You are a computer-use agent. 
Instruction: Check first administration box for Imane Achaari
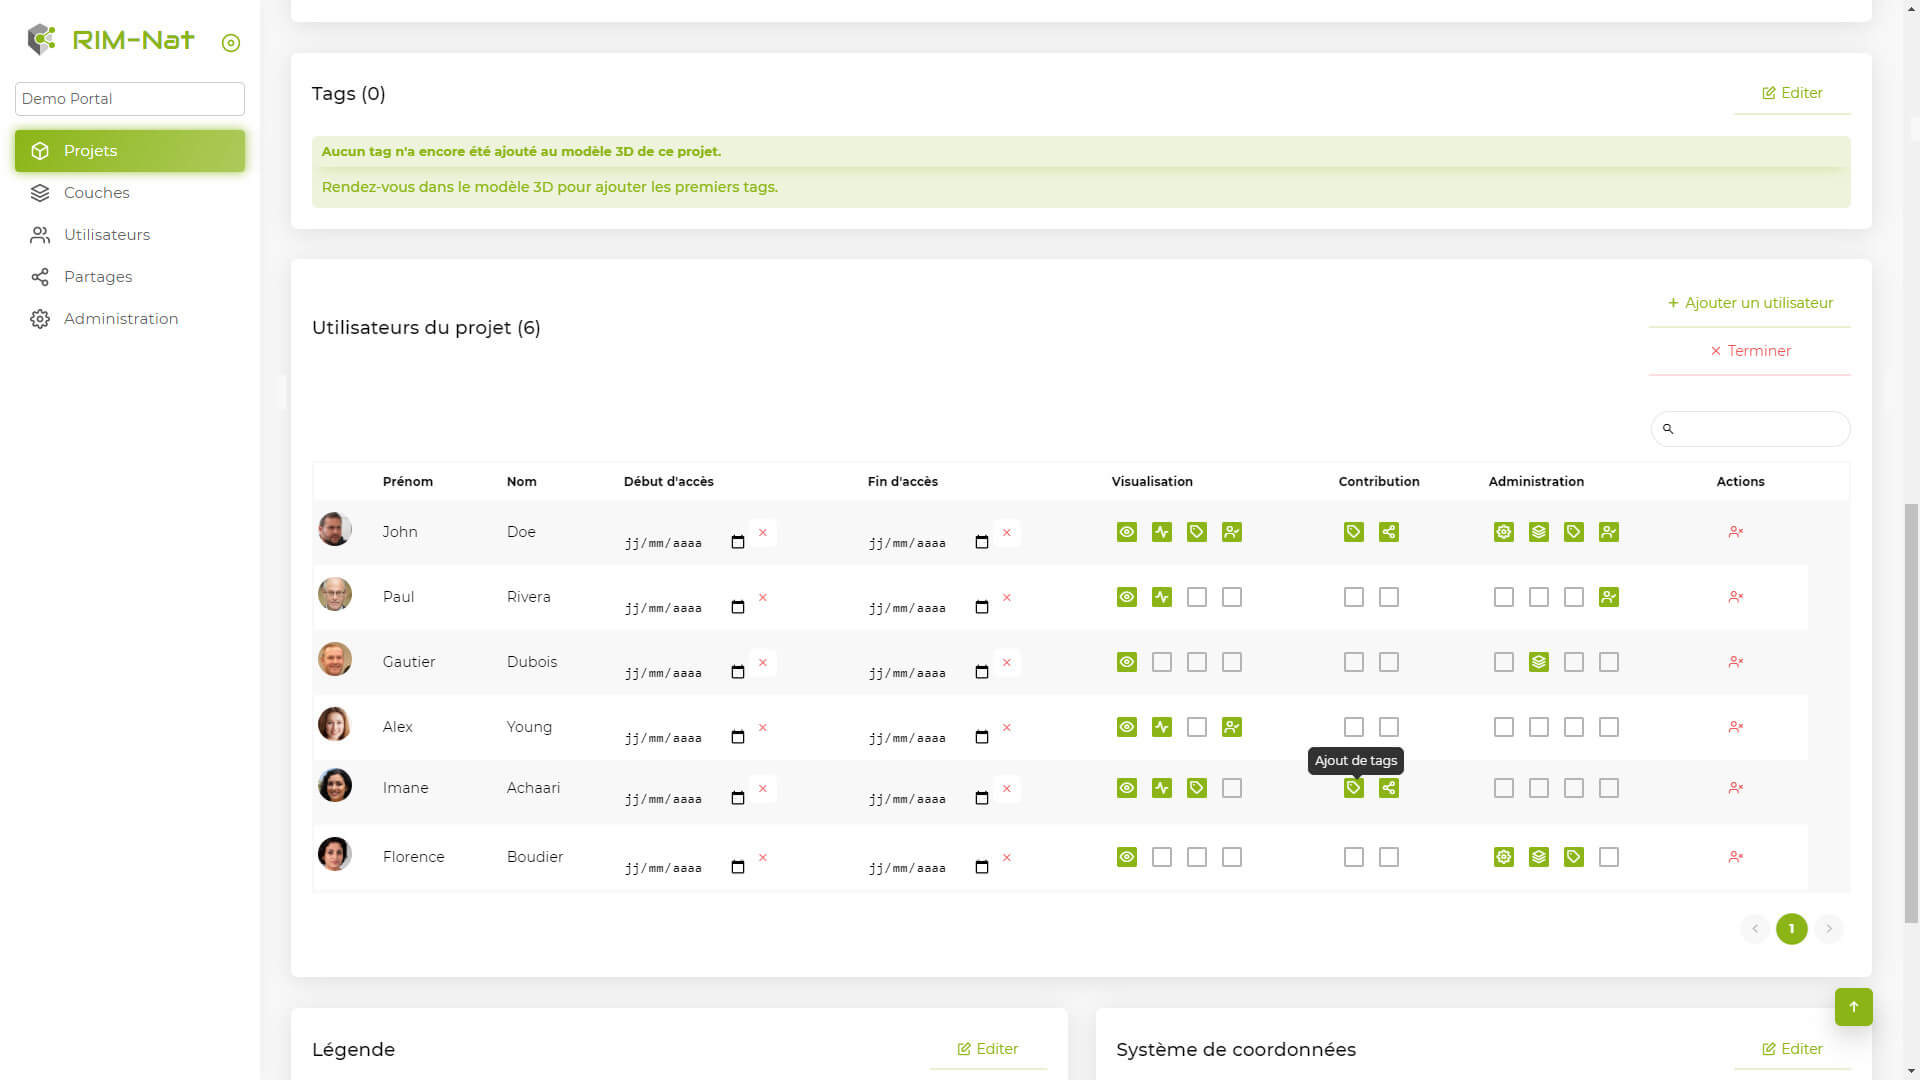tap(1503, 788)
